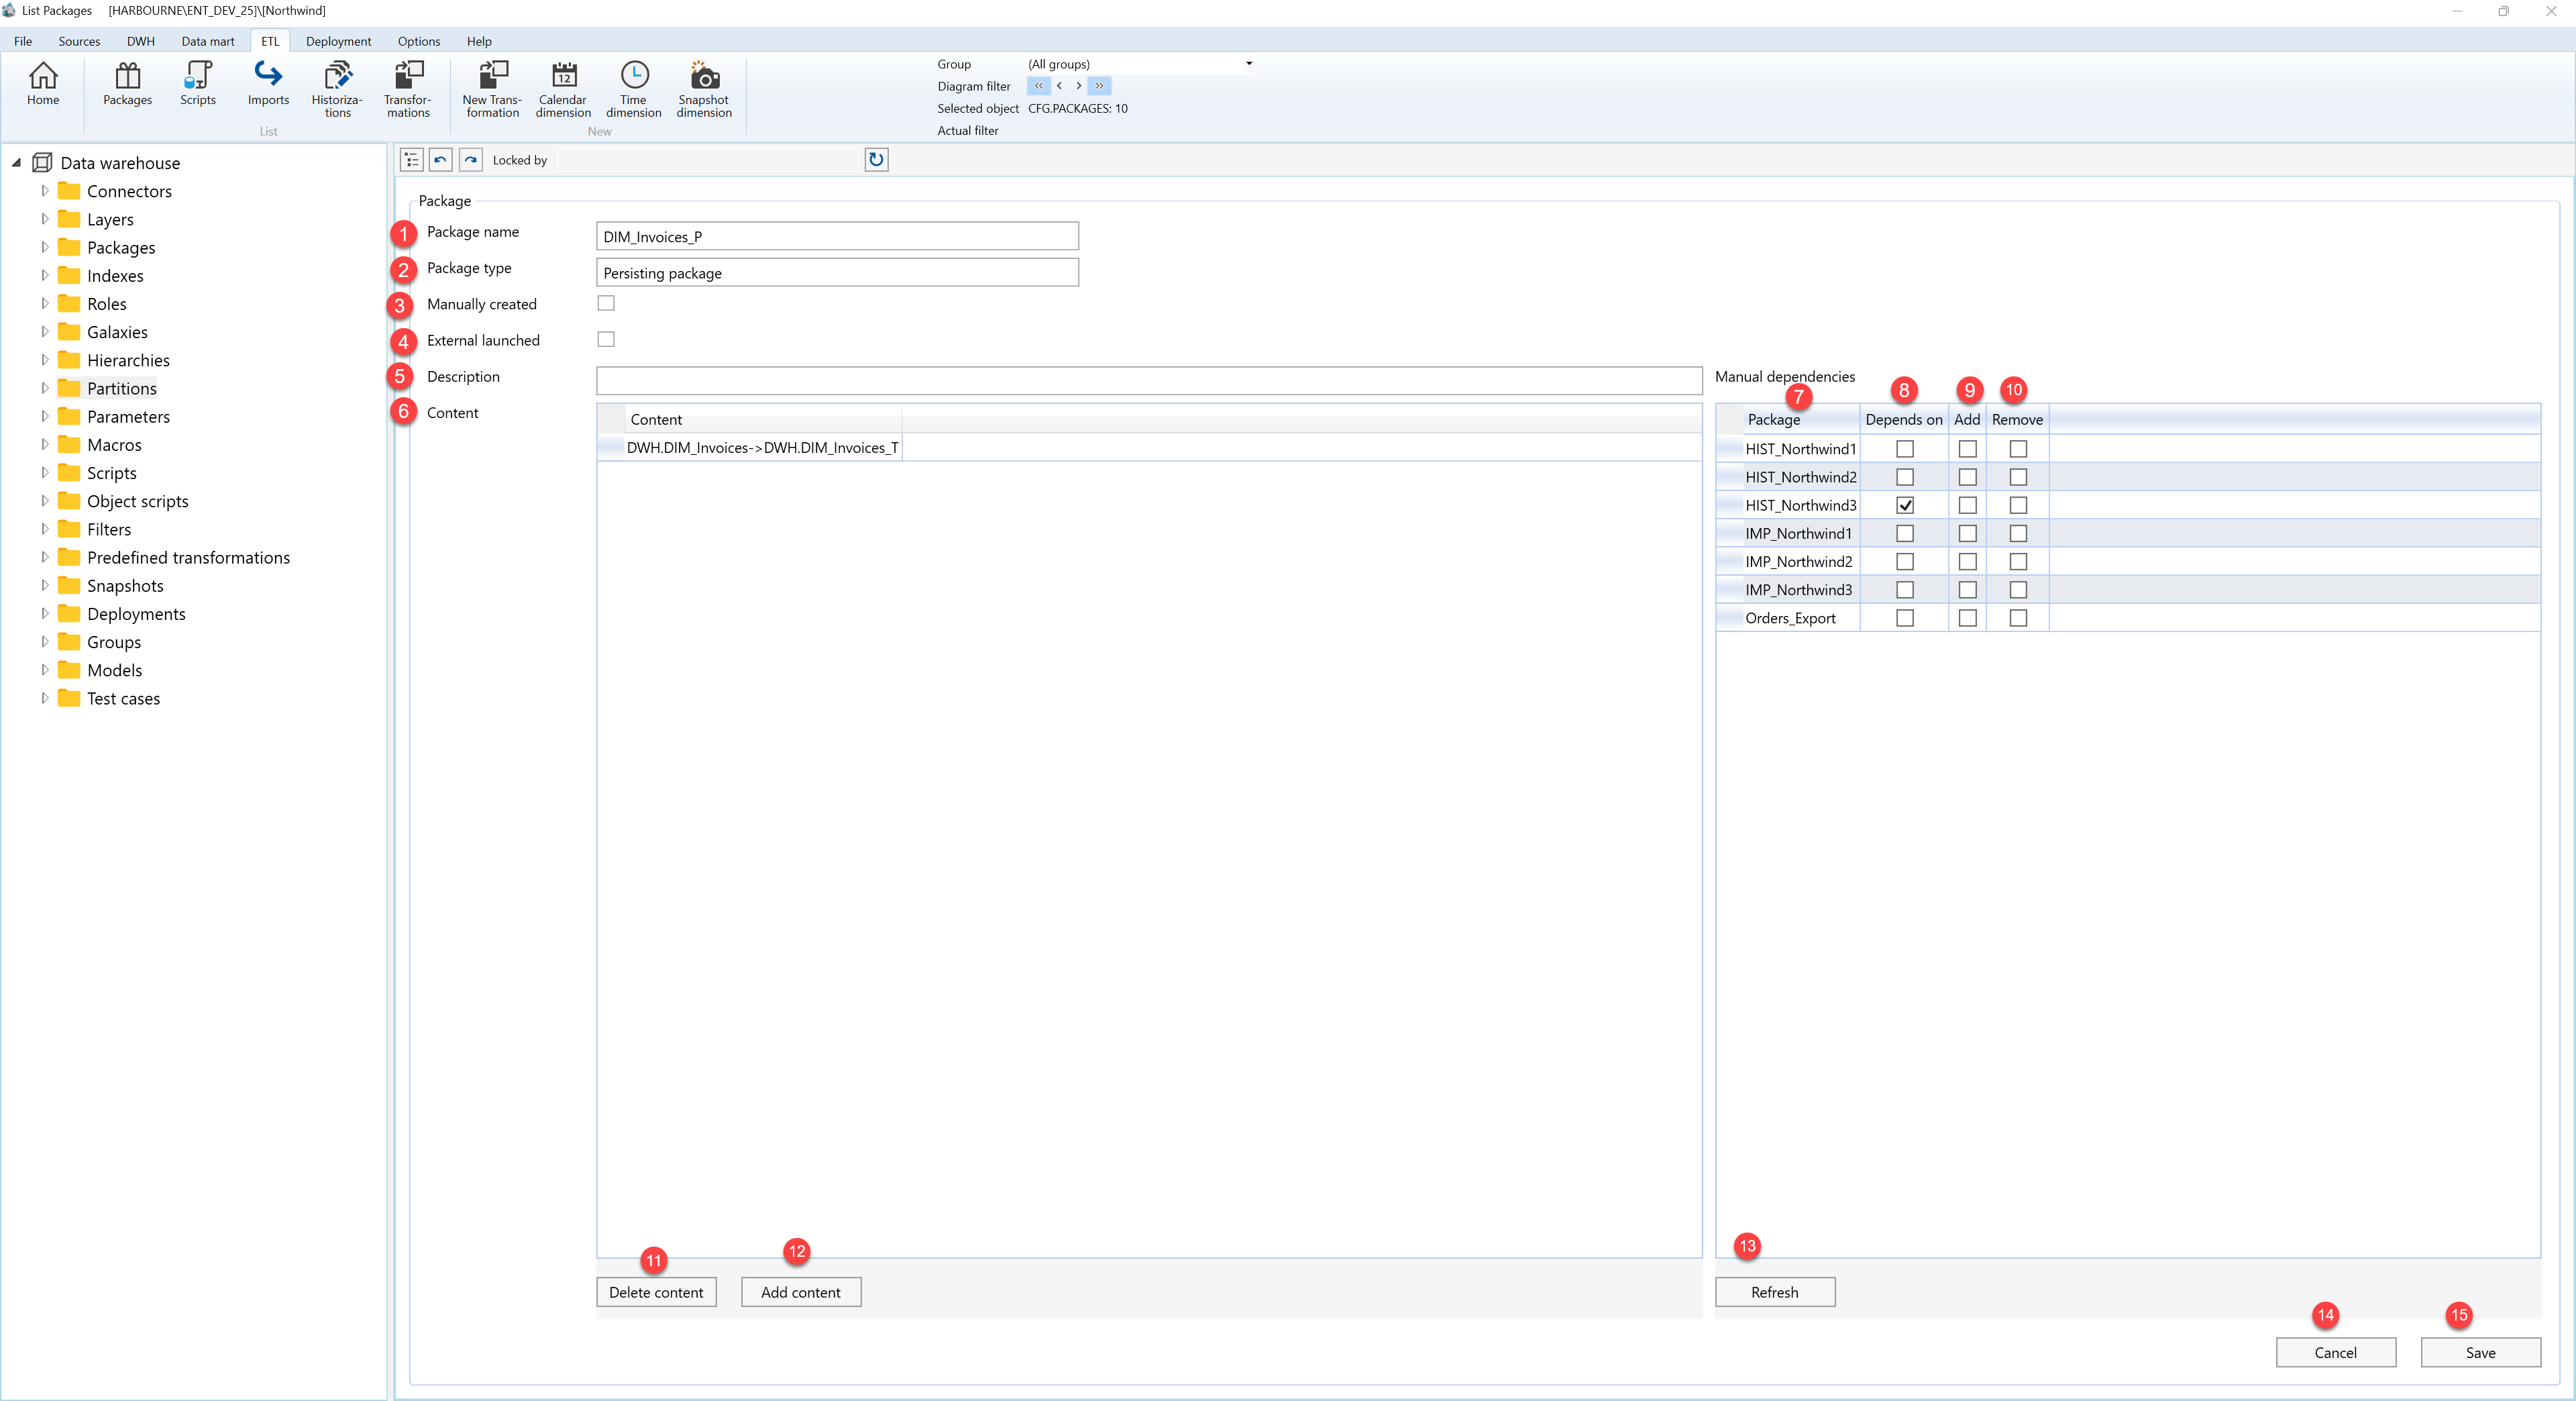The image size is (2576, 1401).
Task: Jump diagram filter to last with double-right arrows
Action: 1099,86
